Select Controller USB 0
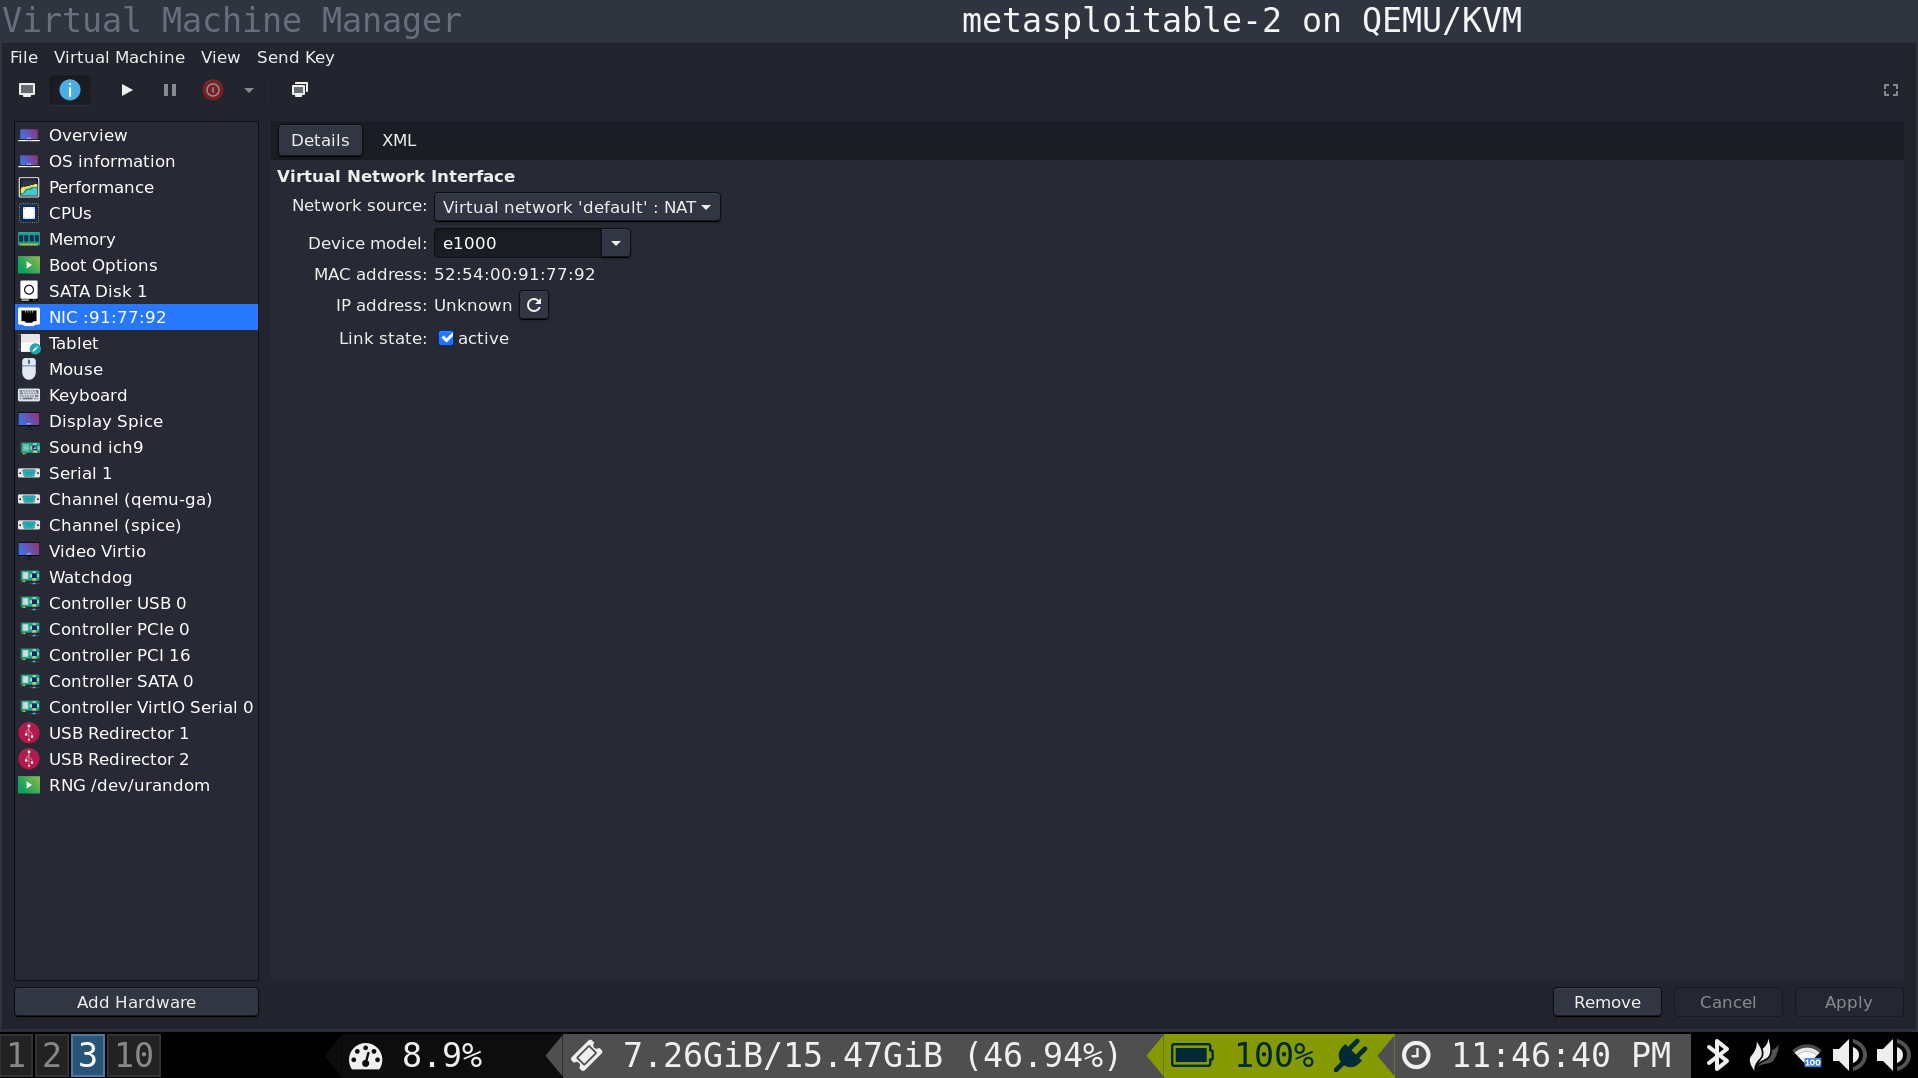The height and width of the screenshot is (1078, 1918). pyautogui.click(x=136, y=603)
